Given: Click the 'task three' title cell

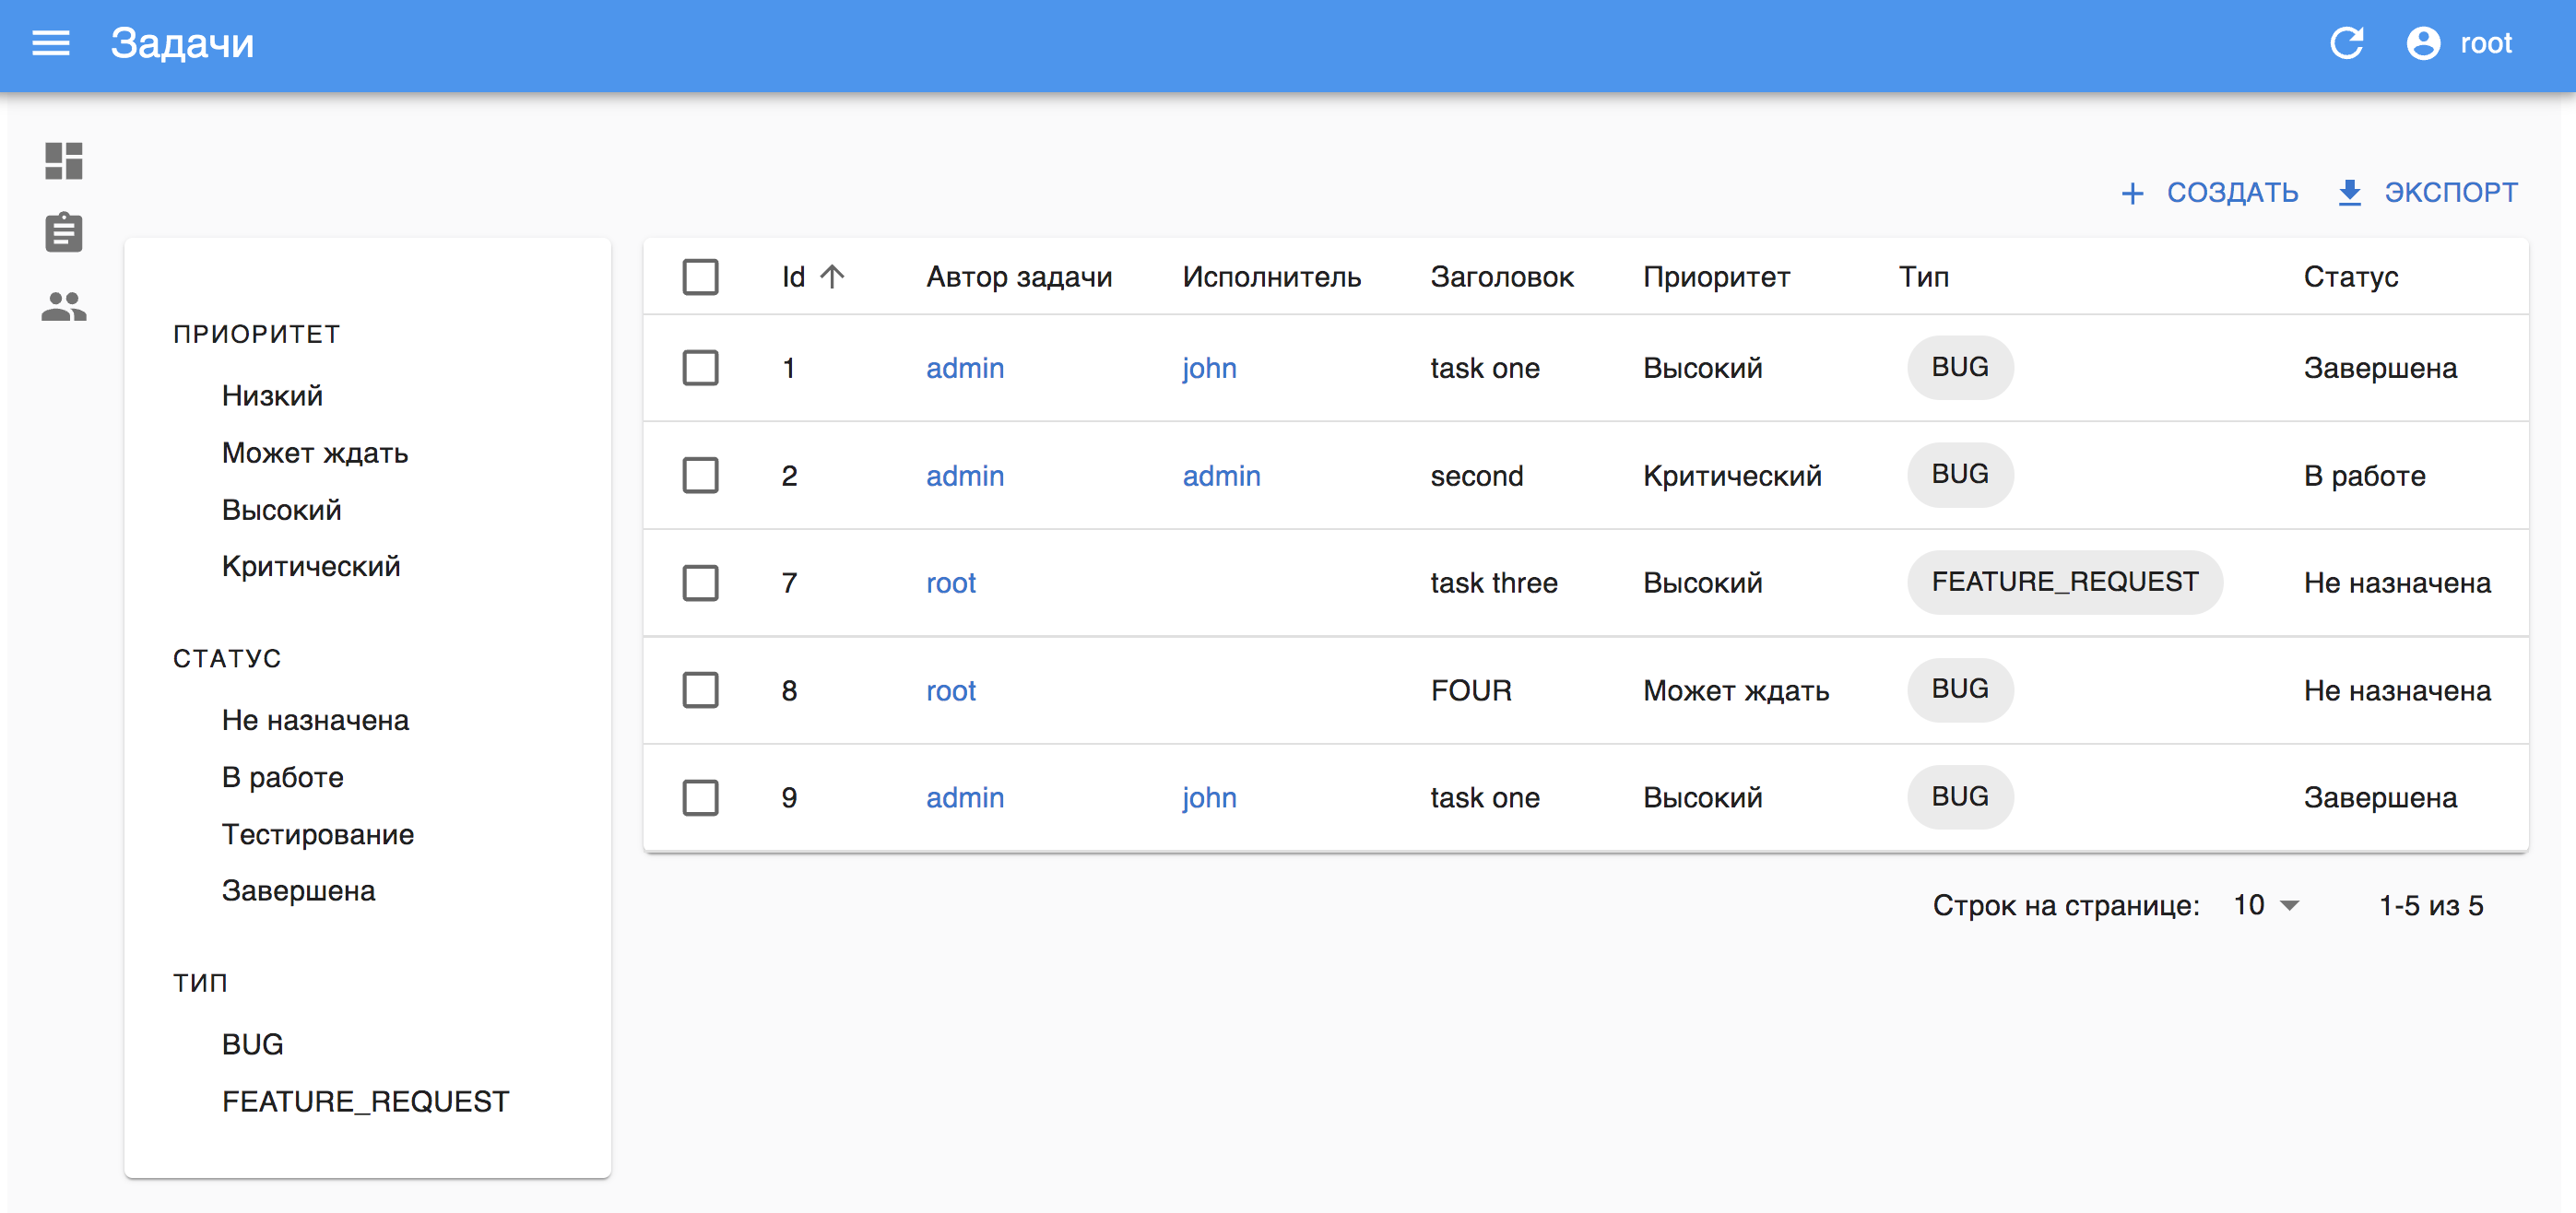Looking at the screenshot, I should [1493, 583].
